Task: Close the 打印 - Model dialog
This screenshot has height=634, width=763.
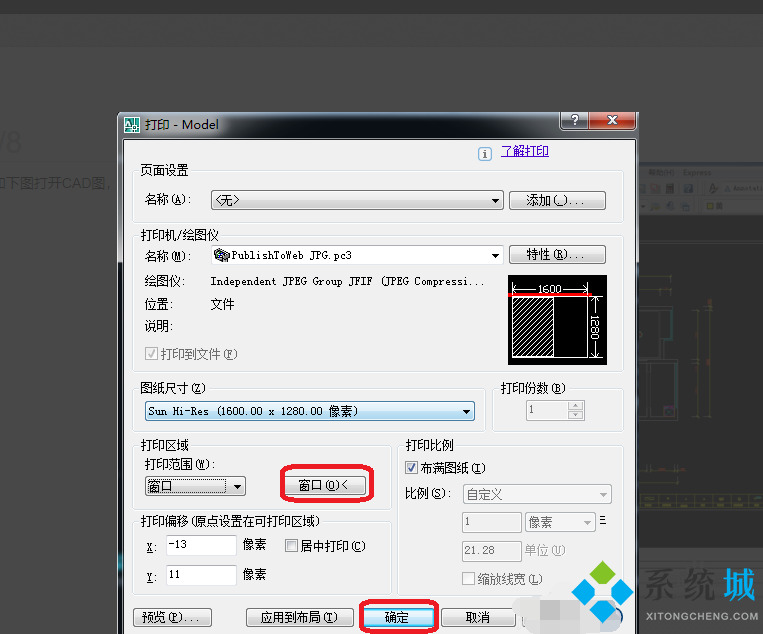Action: (612, 120)
